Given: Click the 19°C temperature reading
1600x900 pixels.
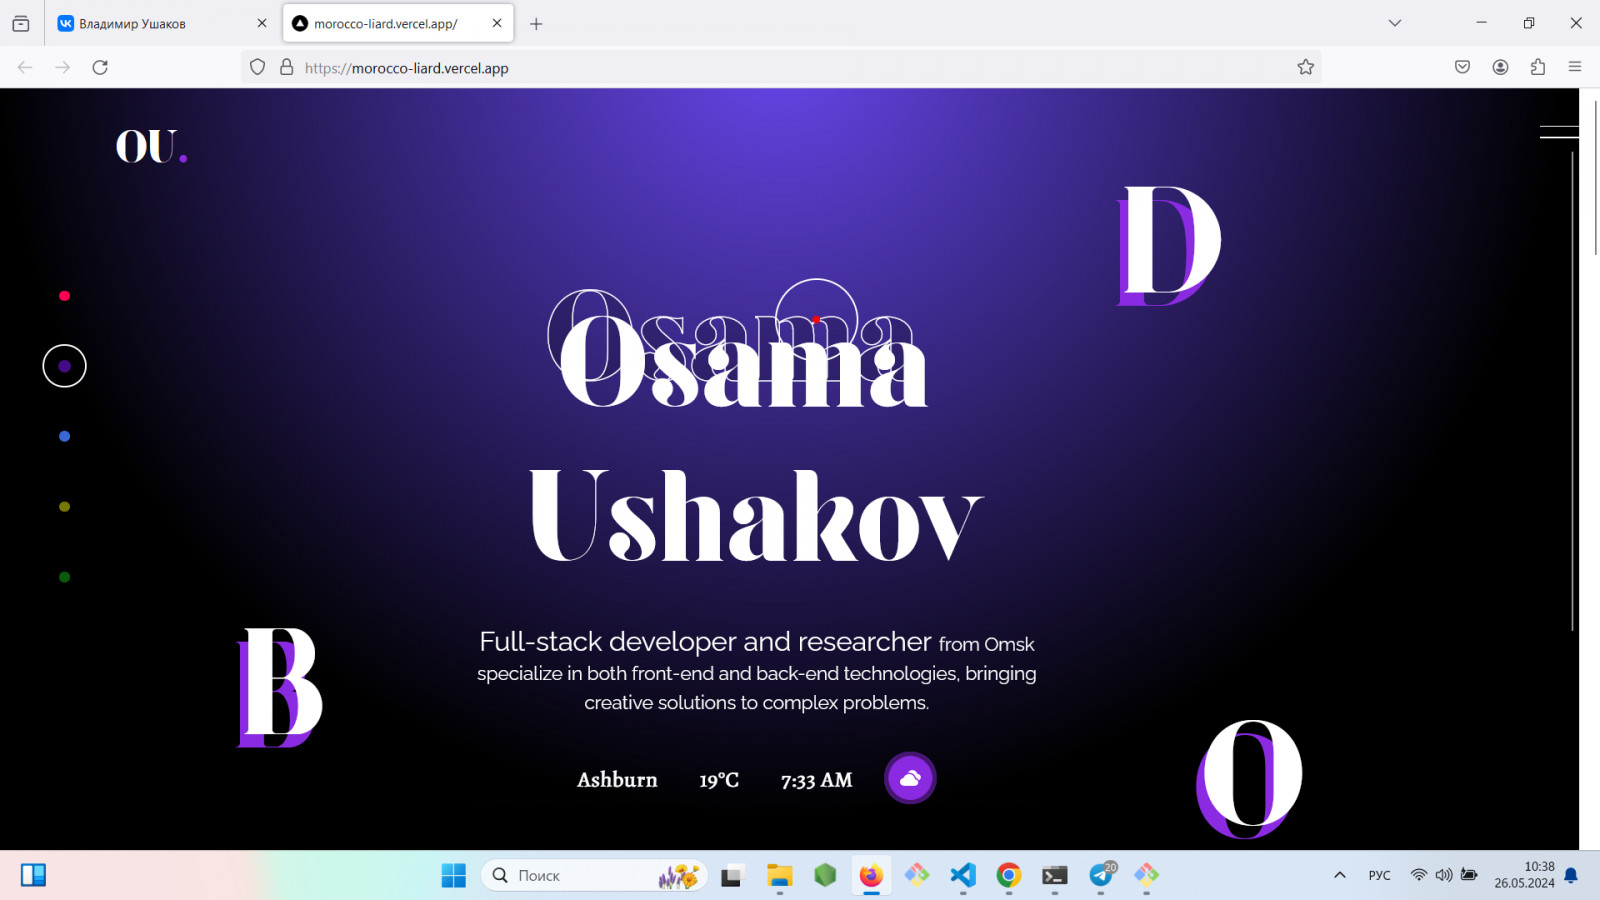Looking at the screenshot, I should pos(719,780).
